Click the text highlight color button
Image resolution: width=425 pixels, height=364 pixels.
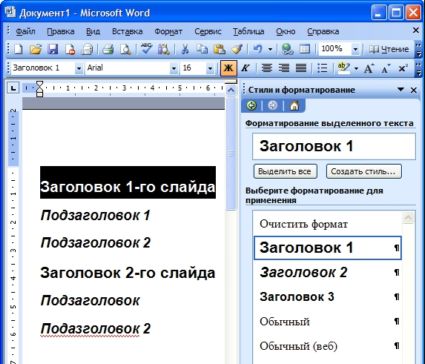click(343, 68)
